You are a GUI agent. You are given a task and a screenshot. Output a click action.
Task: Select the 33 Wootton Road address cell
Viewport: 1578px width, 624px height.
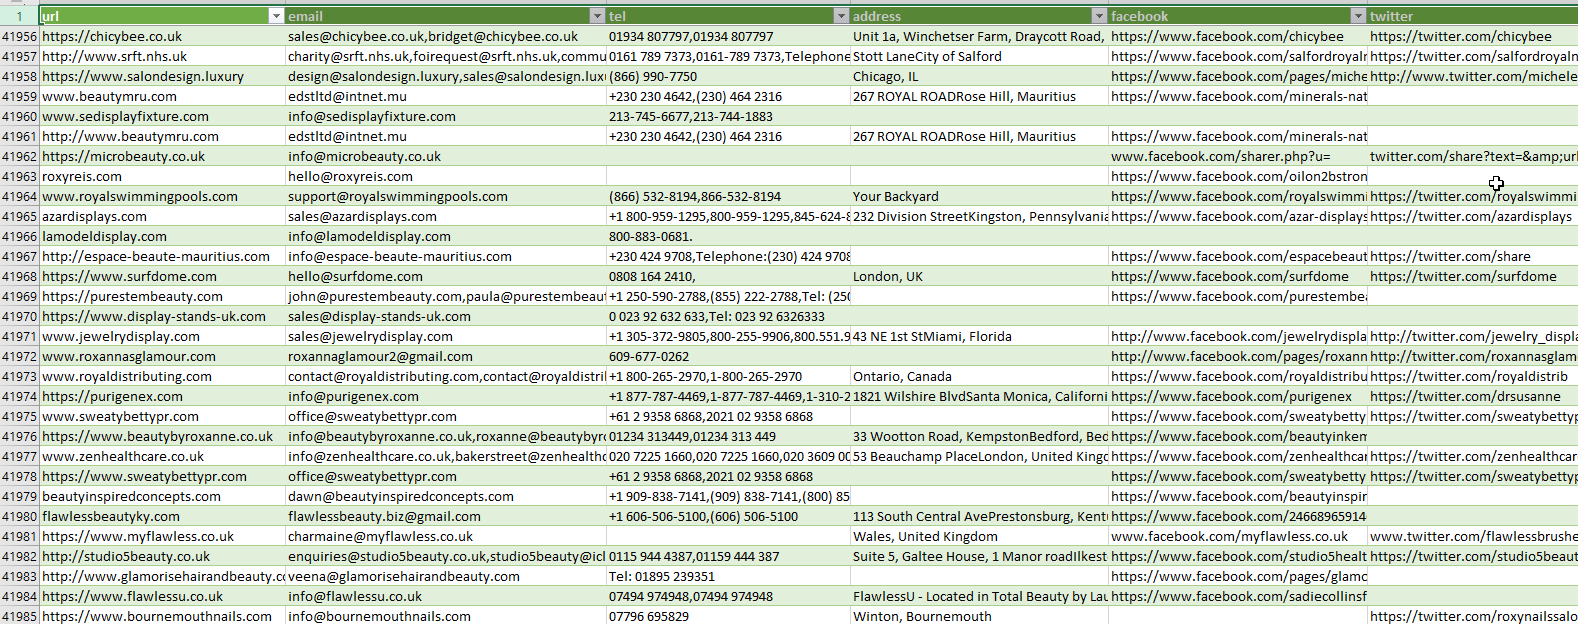(979, 436)
